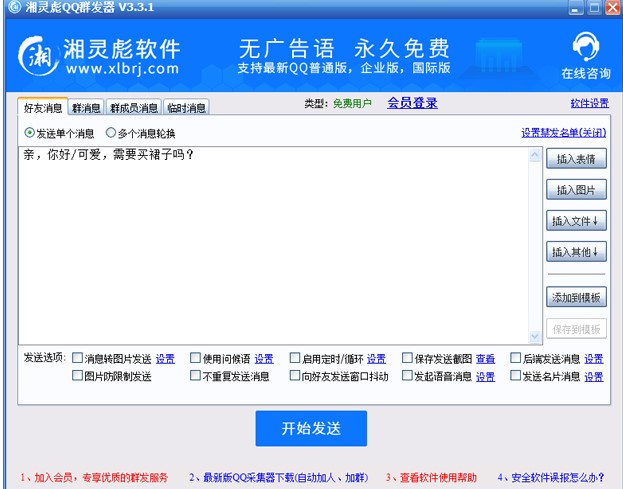
Task: Enable 启用定时/循环 checkbox
Action: [295, 358]
